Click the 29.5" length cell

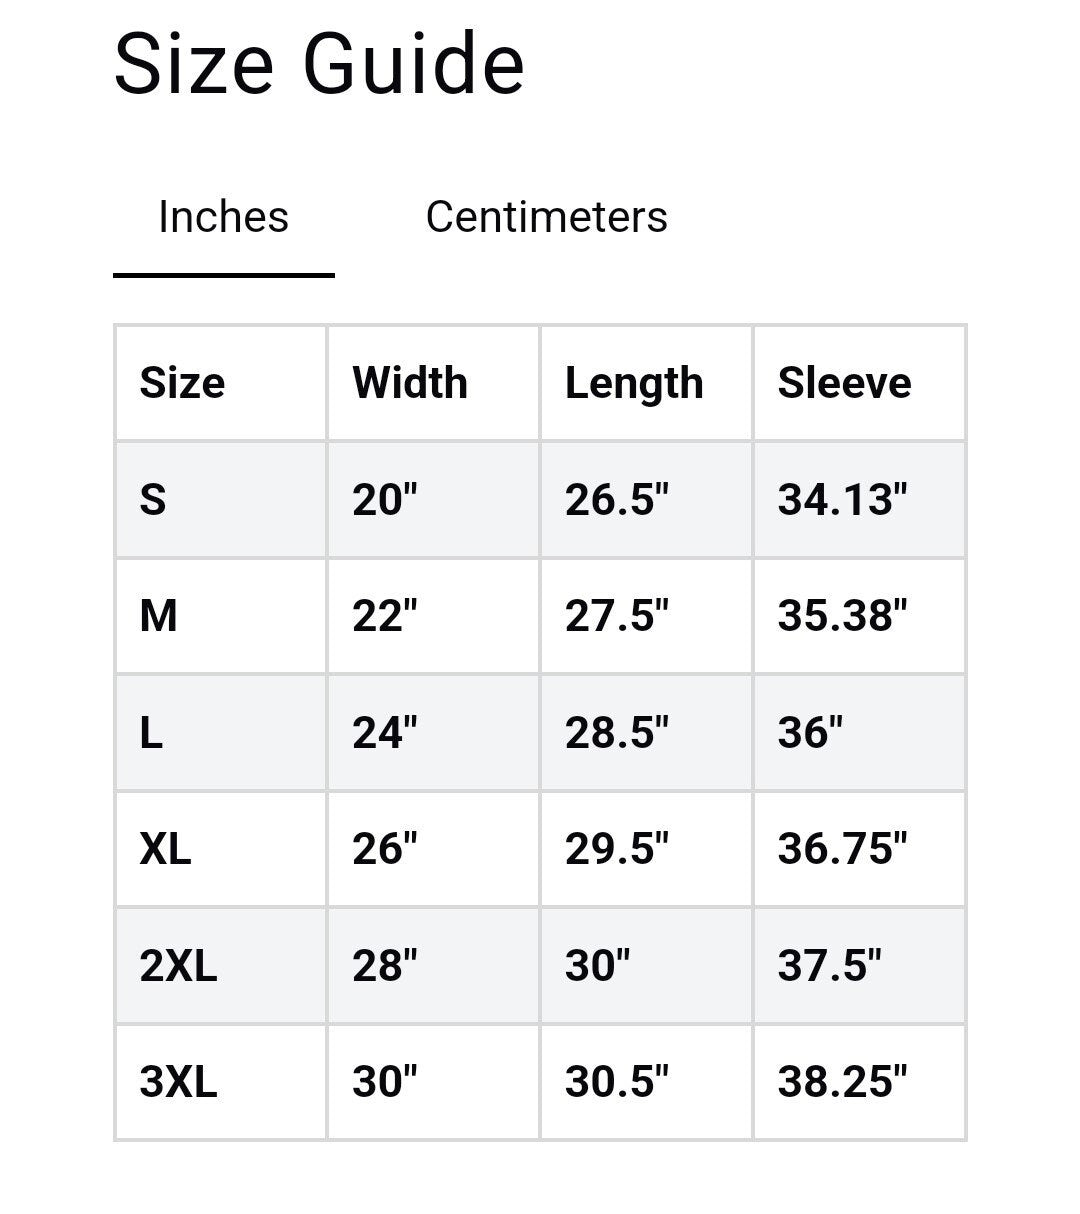click(x=616, y=849)
